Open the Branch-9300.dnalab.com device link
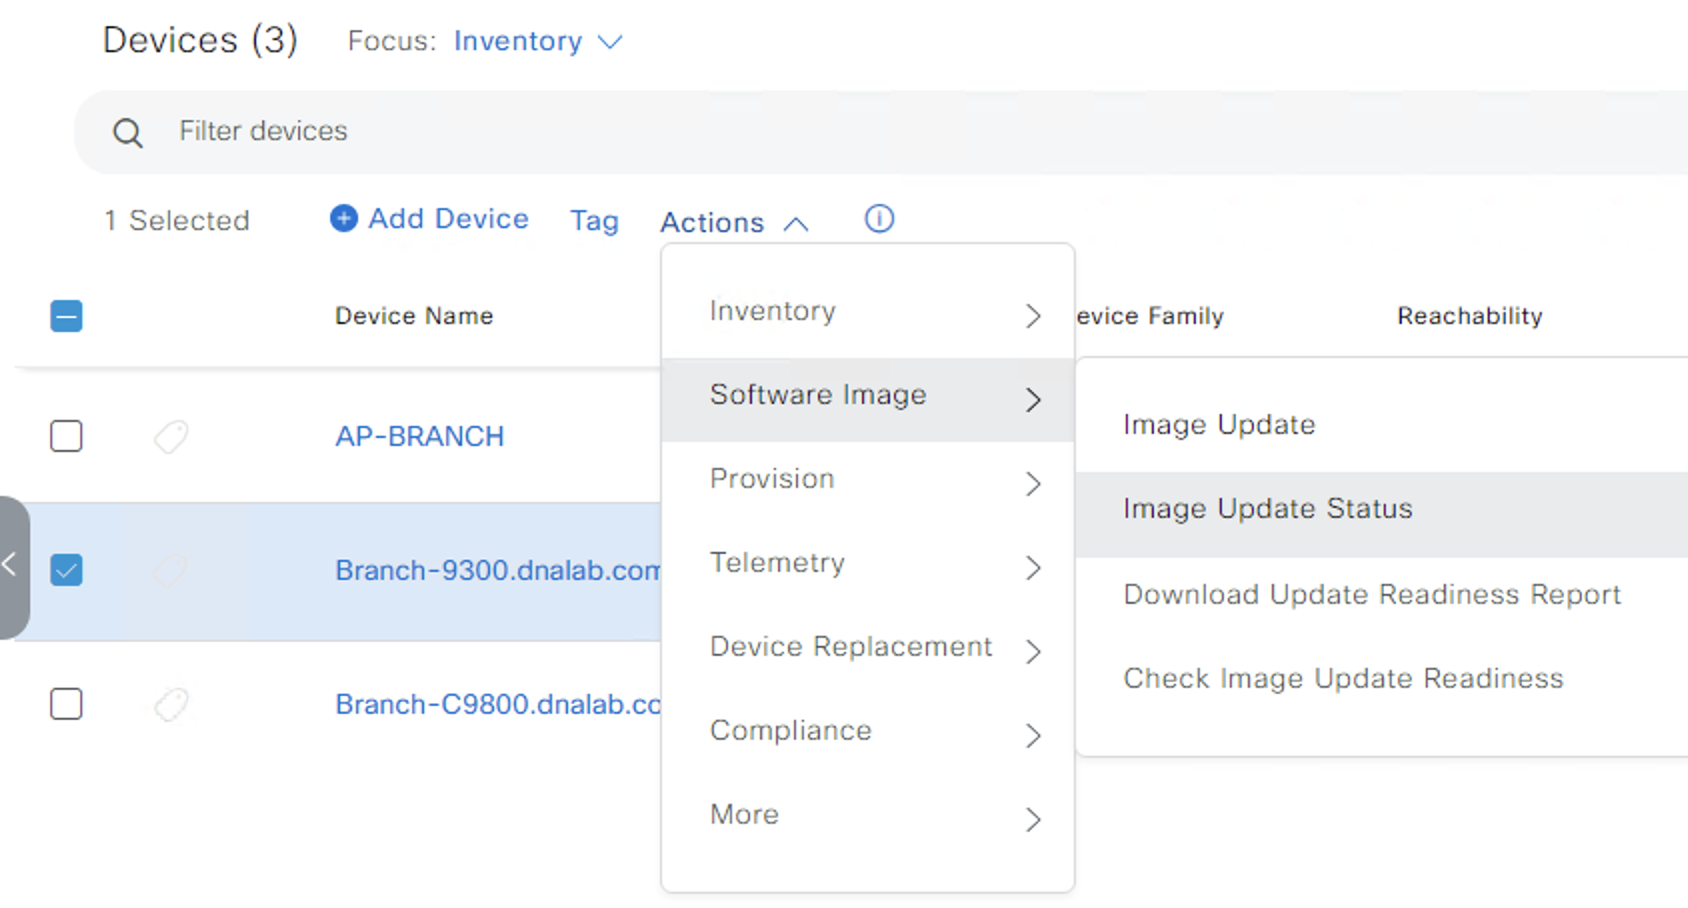The image size is (1688, 908). (x=497, y=570)
